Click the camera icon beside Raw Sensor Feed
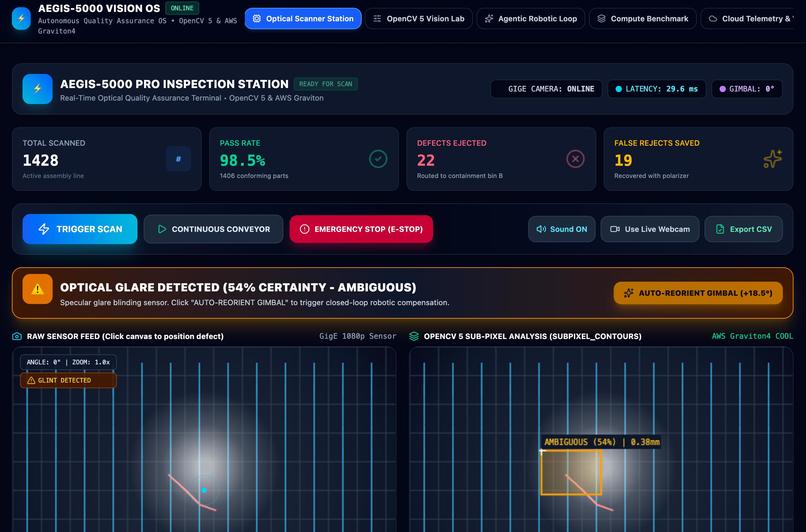This screenshot has height=532, width=806. point(17,336)
